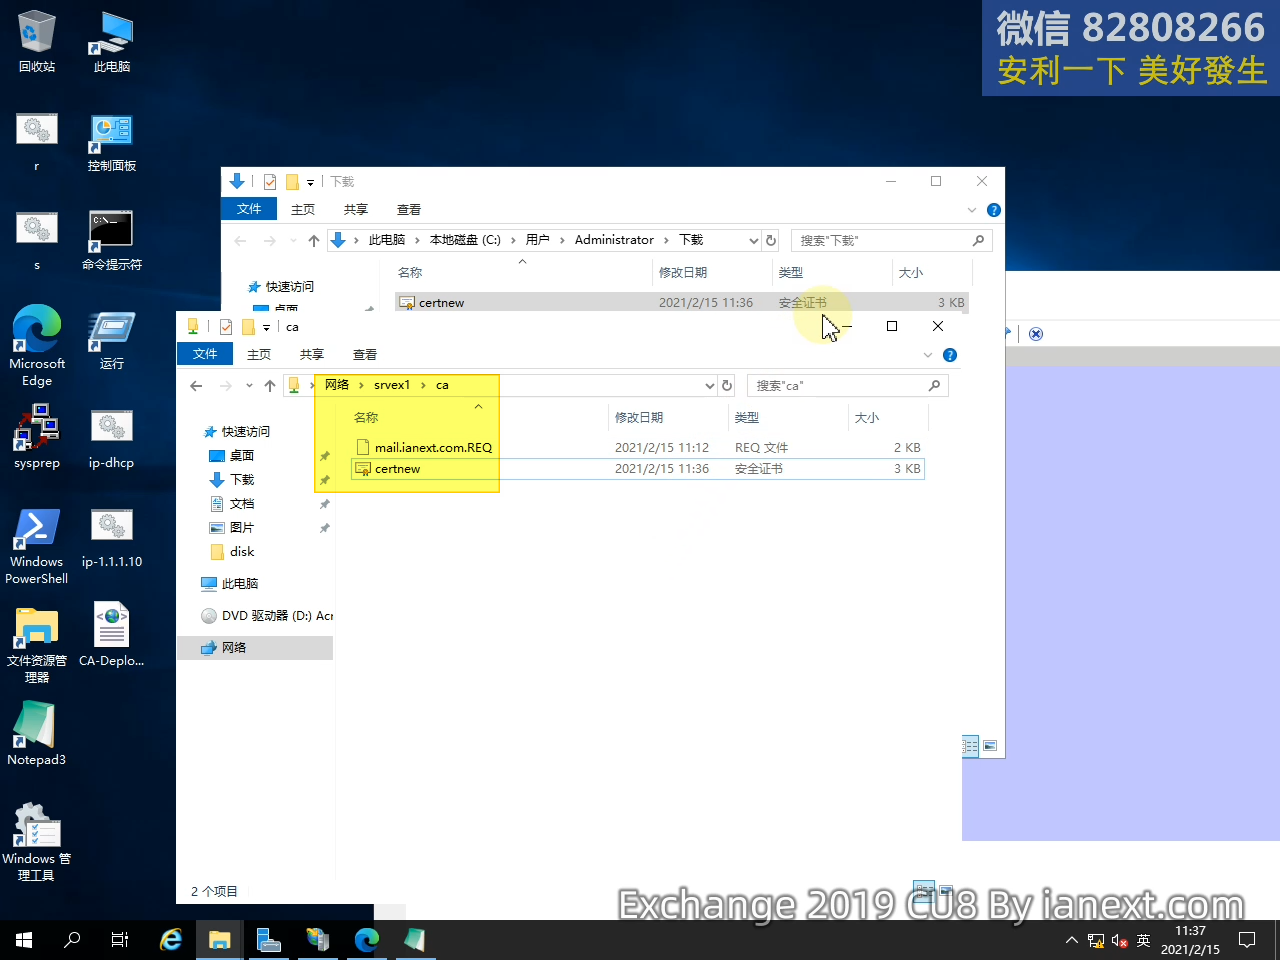Open CA-Deploy file on desktop
The width and height of the screenshot is (1280, 960).
tap(112, 635)
